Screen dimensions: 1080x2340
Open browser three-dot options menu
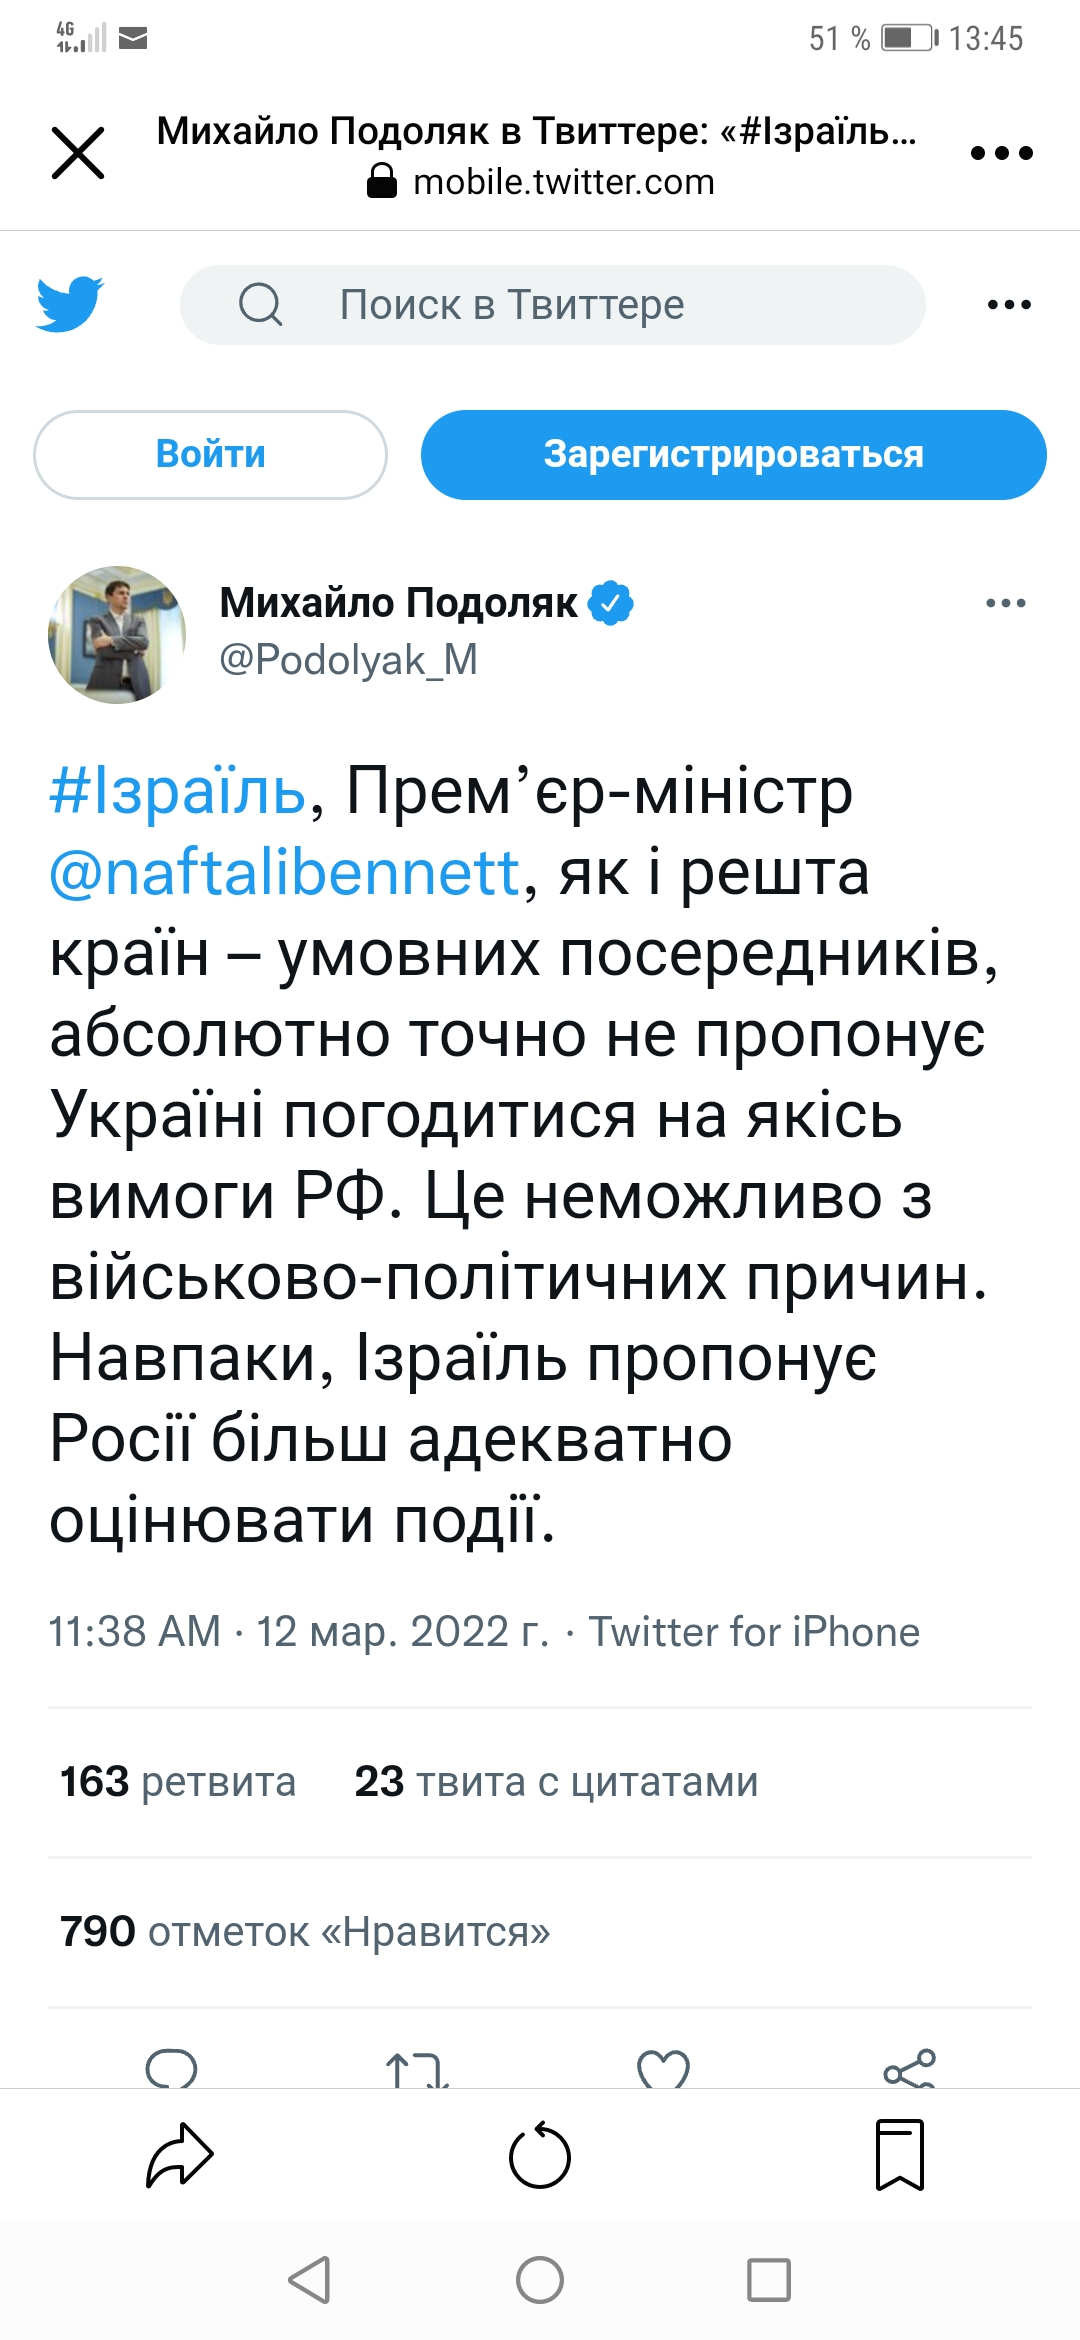(1001, 153)
